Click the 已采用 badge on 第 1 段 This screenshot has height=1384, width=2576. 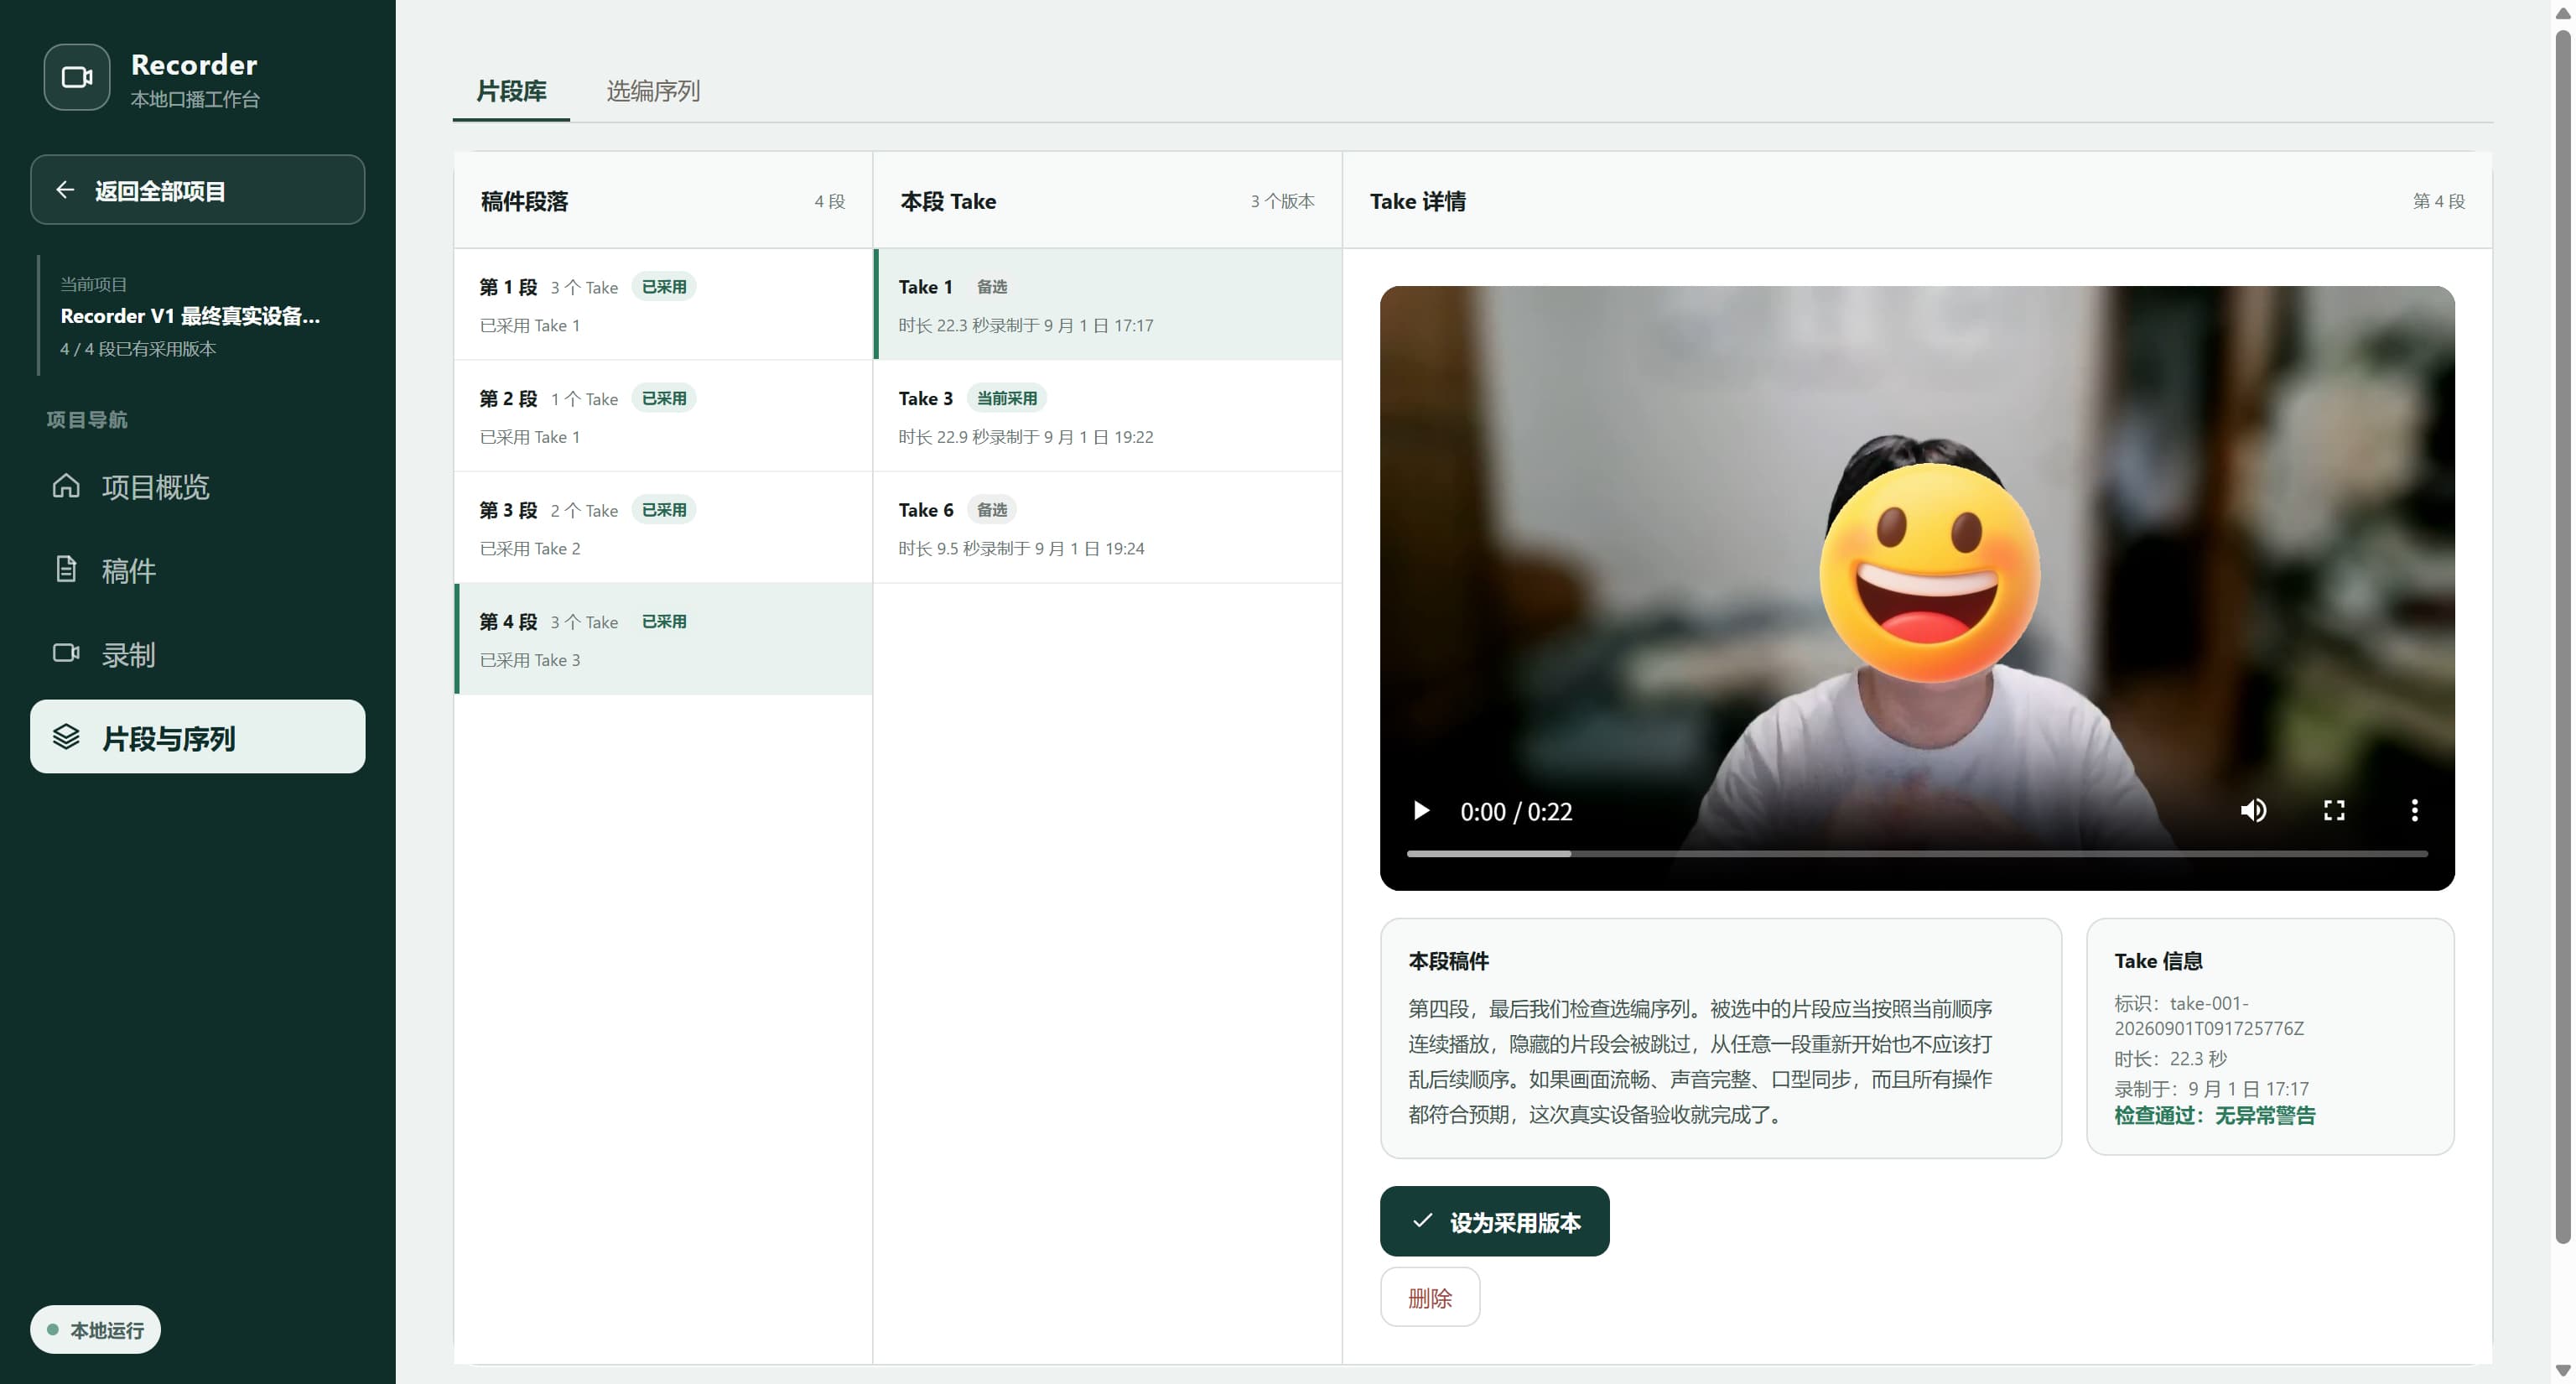coord(664,287)
